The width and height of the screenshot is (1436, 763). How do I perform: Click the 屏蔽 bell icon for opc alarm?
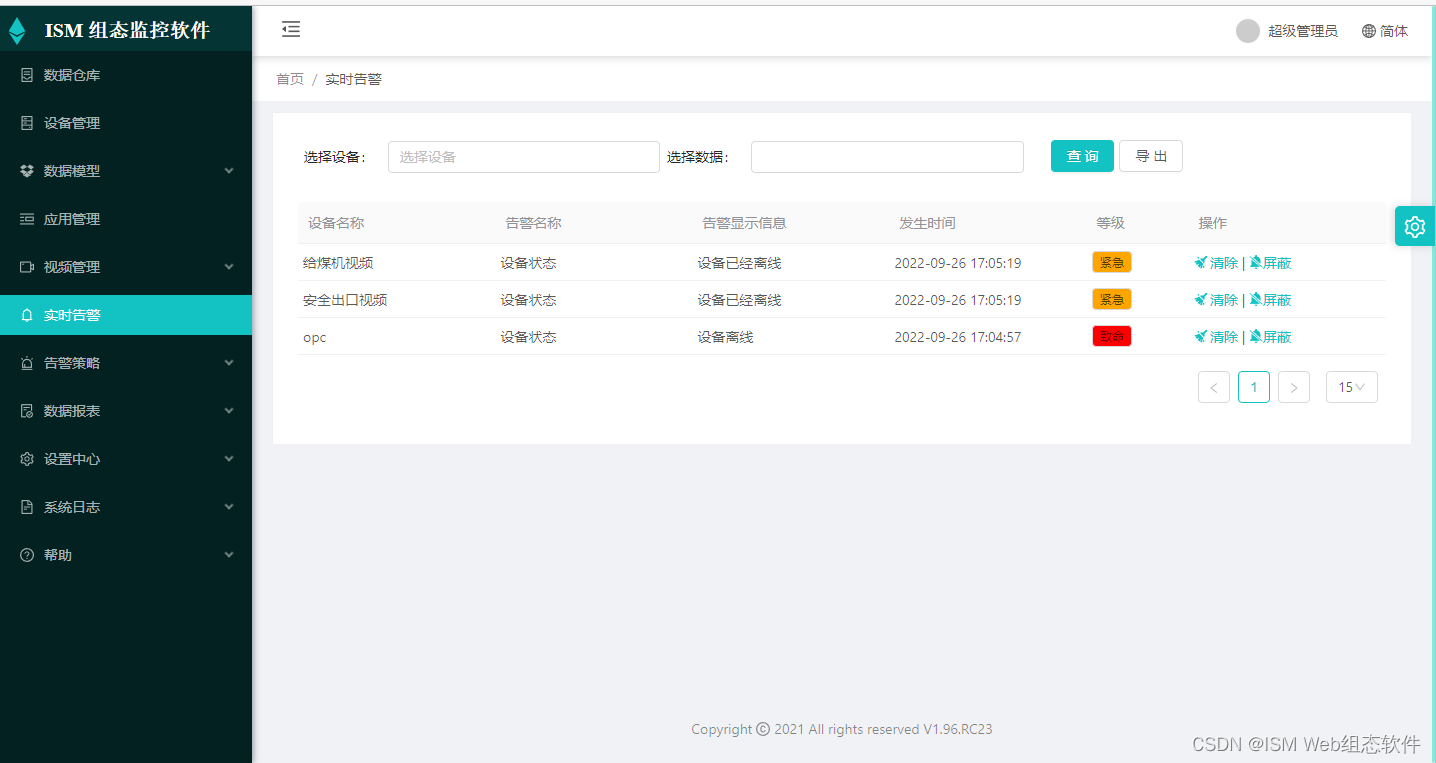1257,337
